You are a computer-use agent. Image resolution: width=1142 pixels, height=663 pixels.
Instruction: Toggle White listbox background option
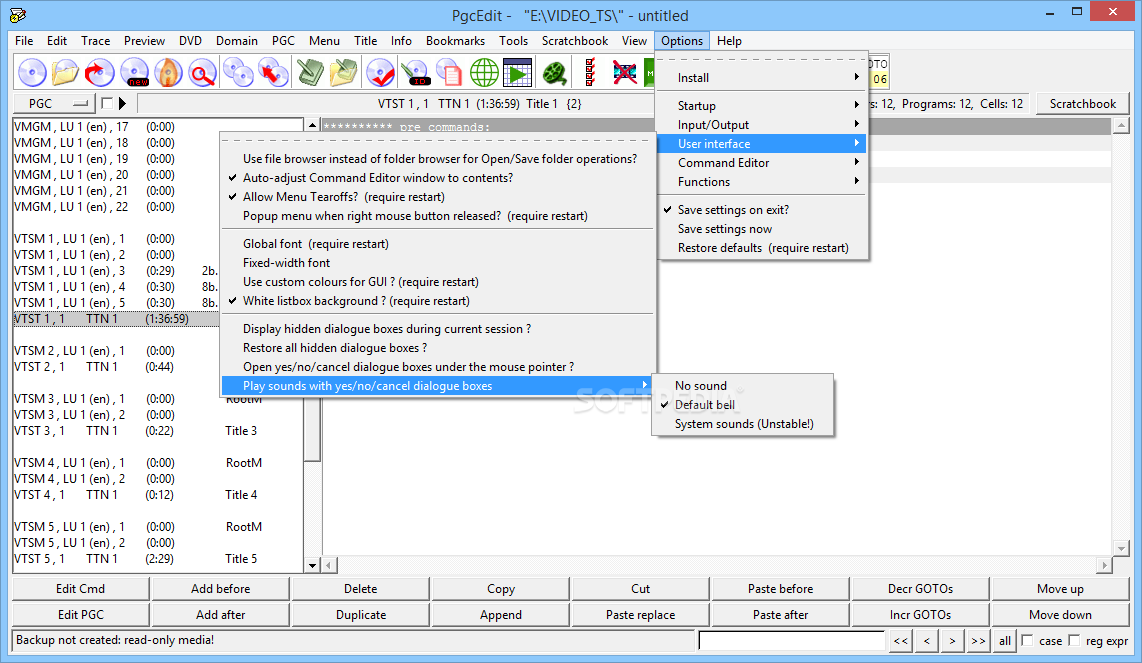click(x=438, y=301)
